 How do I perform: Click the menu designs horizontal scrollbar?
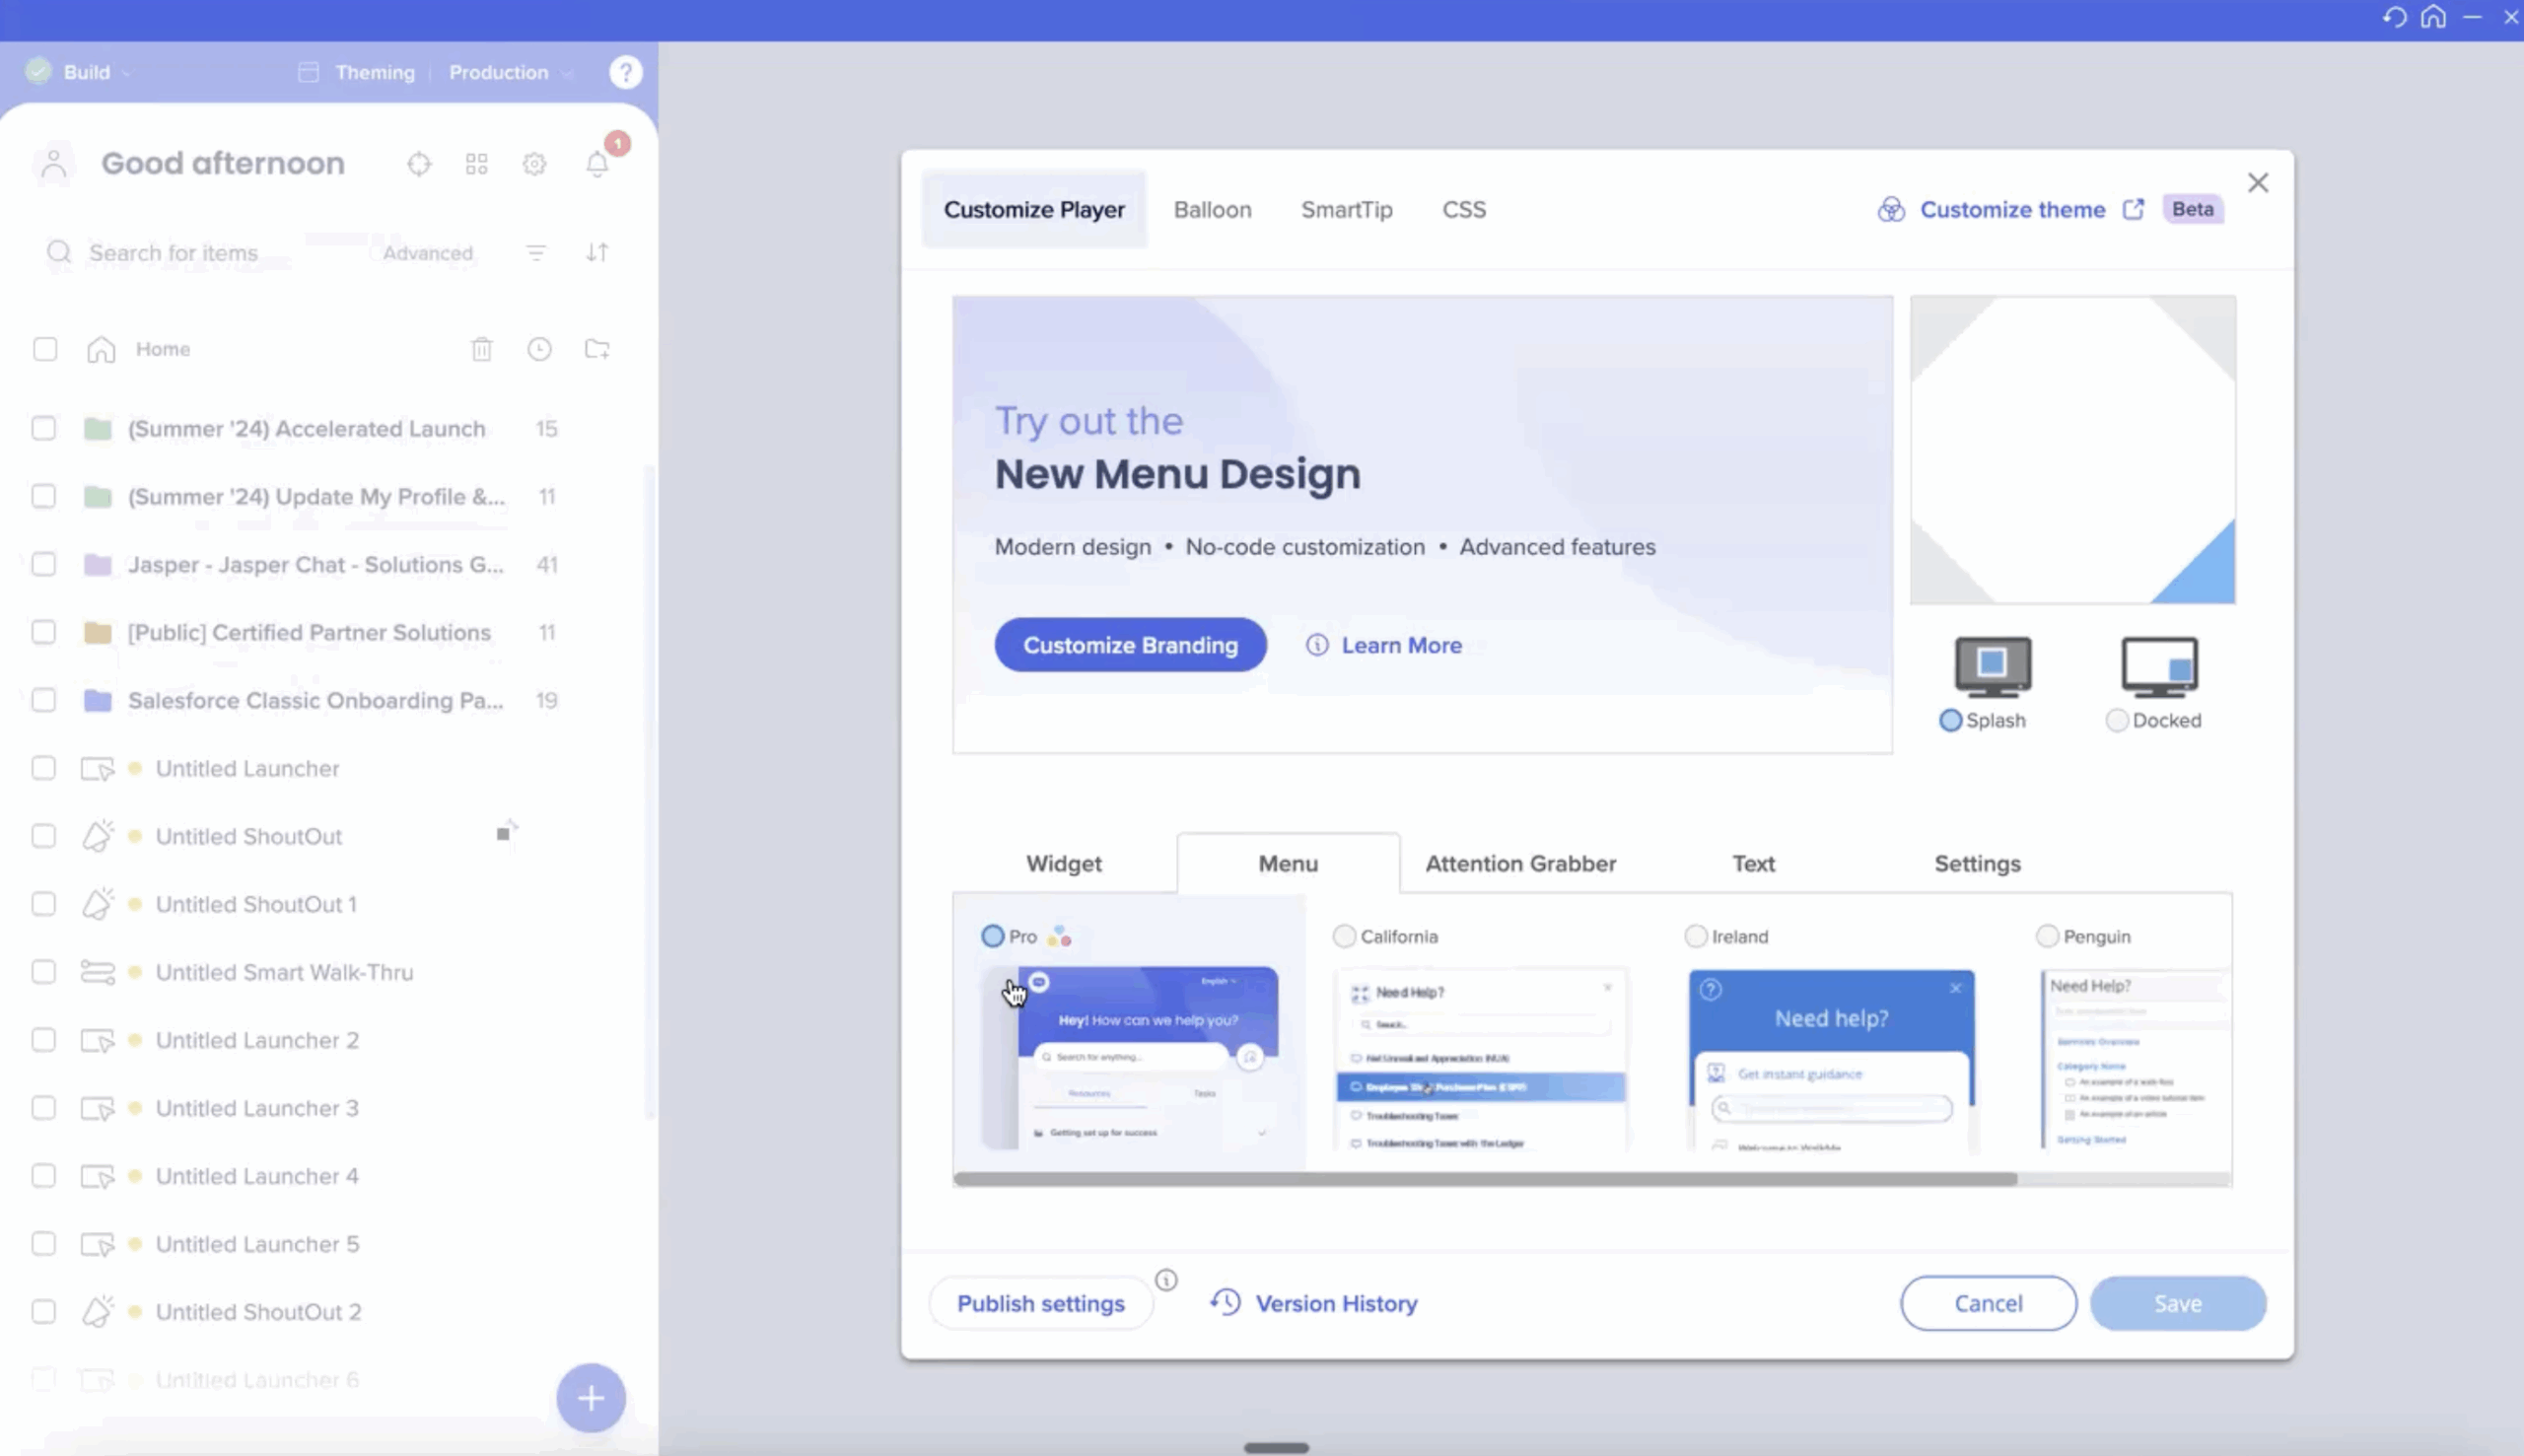pyautogui.click(x=1485, y=1179)
